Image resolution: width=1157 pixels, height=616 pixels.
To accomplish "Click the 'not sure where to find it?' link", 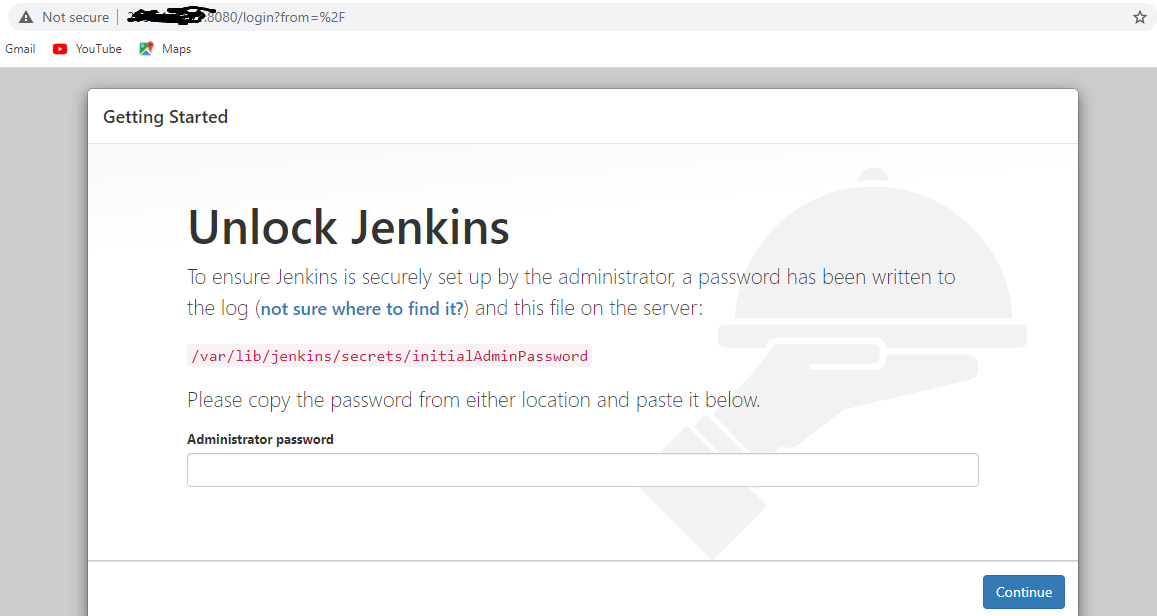I will tap(362, 308).
